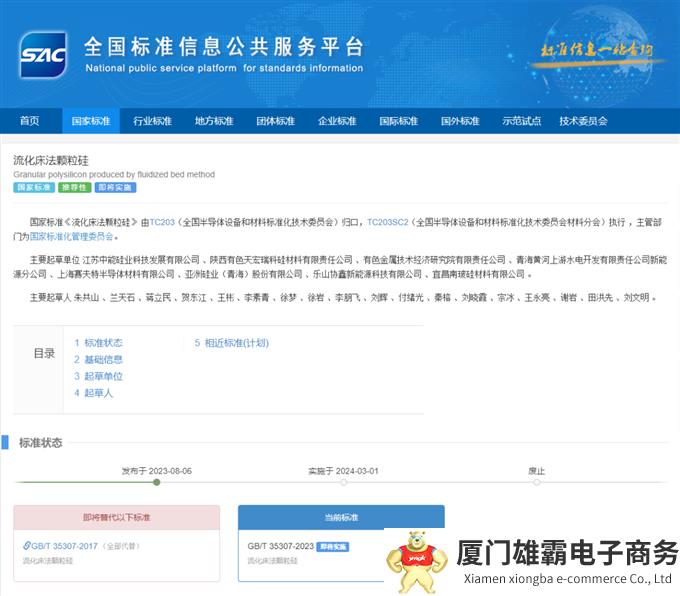680x596 pixels.
Task: Jump to 5 相近标准(计划) section
Action: [x=232, y=343]
